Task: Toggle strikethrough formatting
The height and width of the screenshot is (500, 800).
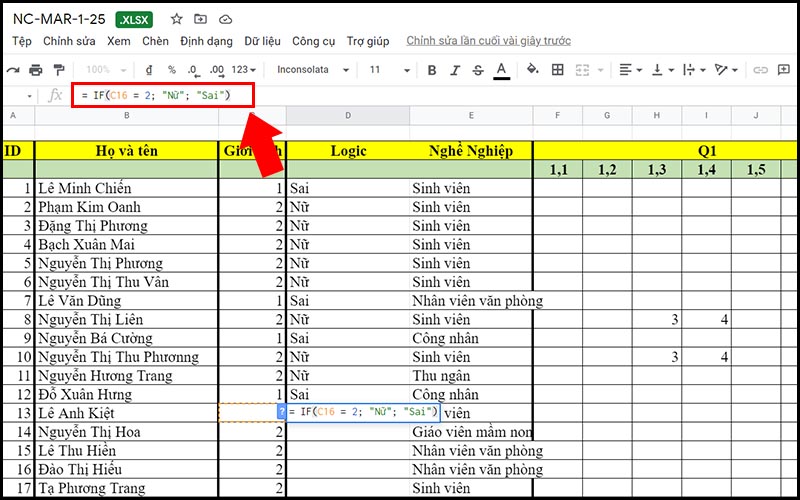Action: [x=478, y=70]
